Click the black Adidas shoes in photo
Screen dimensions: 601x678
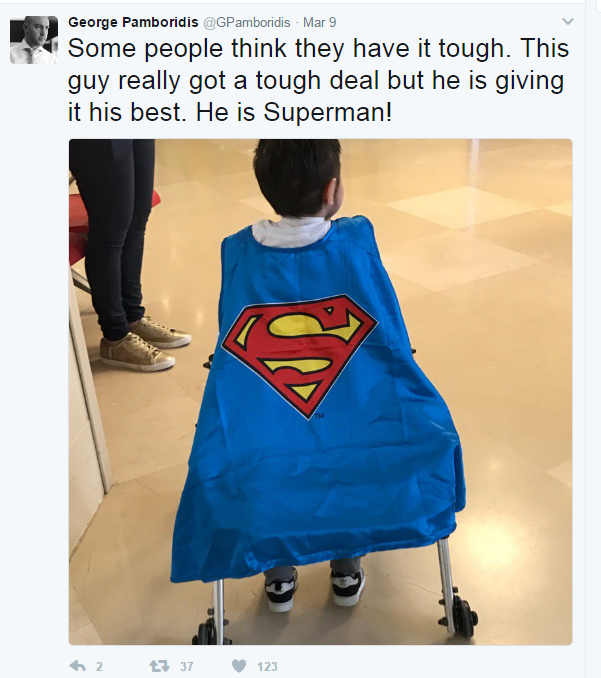click(x=315, y=589)
